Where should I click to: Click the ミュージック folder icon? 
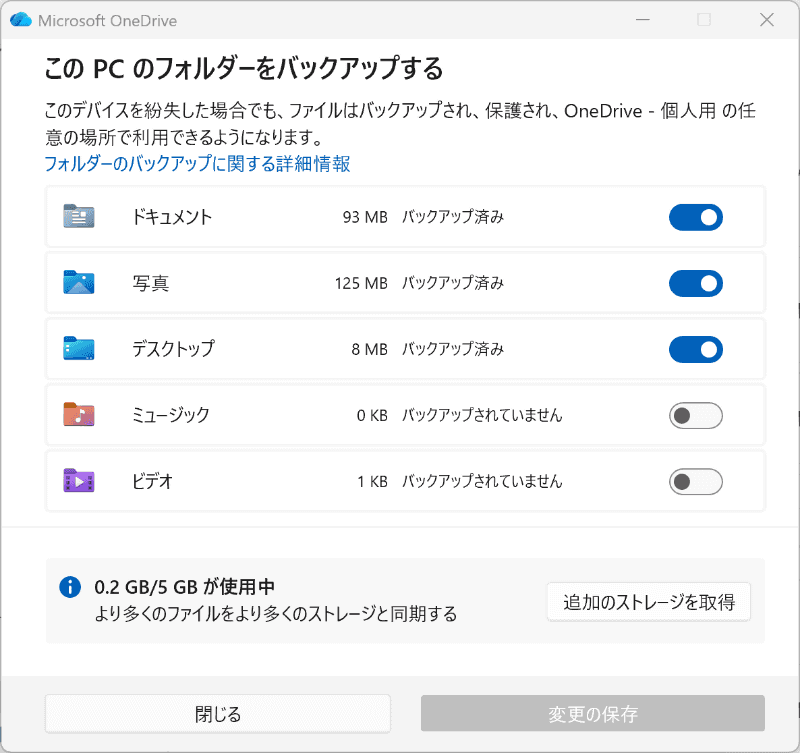point(78,415)
